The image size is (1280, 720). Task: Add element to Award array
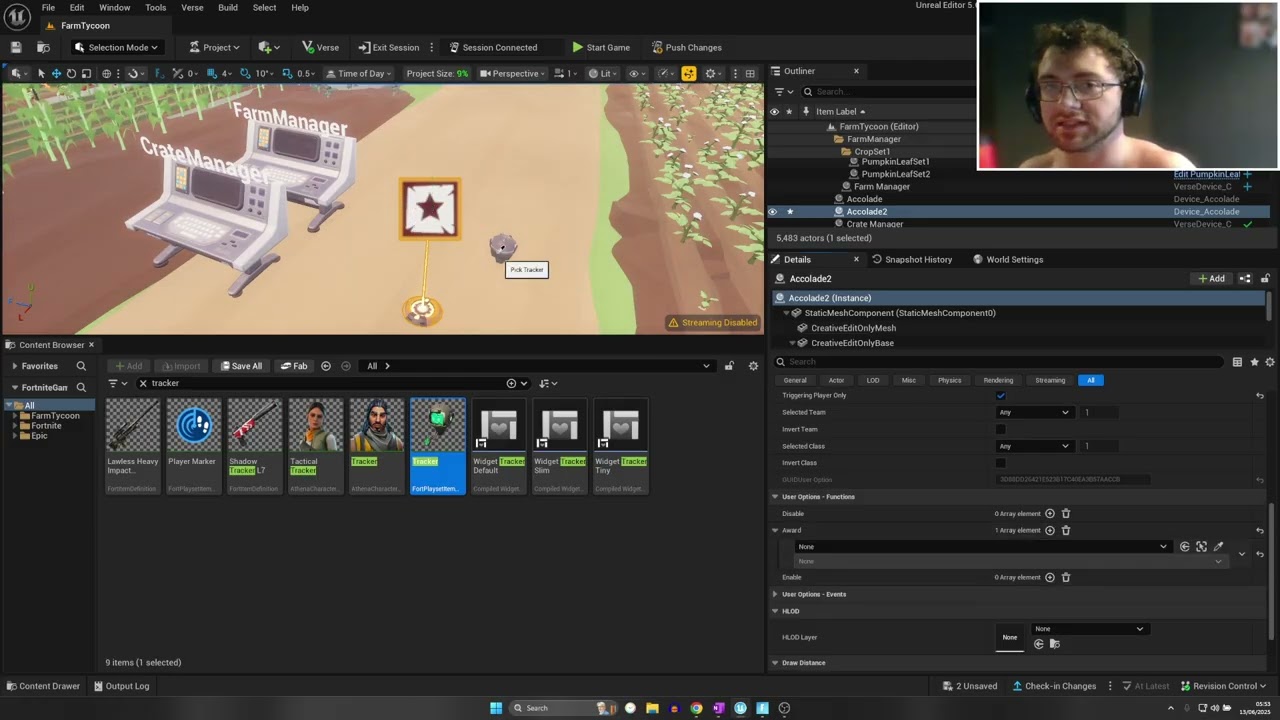pos(1050,531)
